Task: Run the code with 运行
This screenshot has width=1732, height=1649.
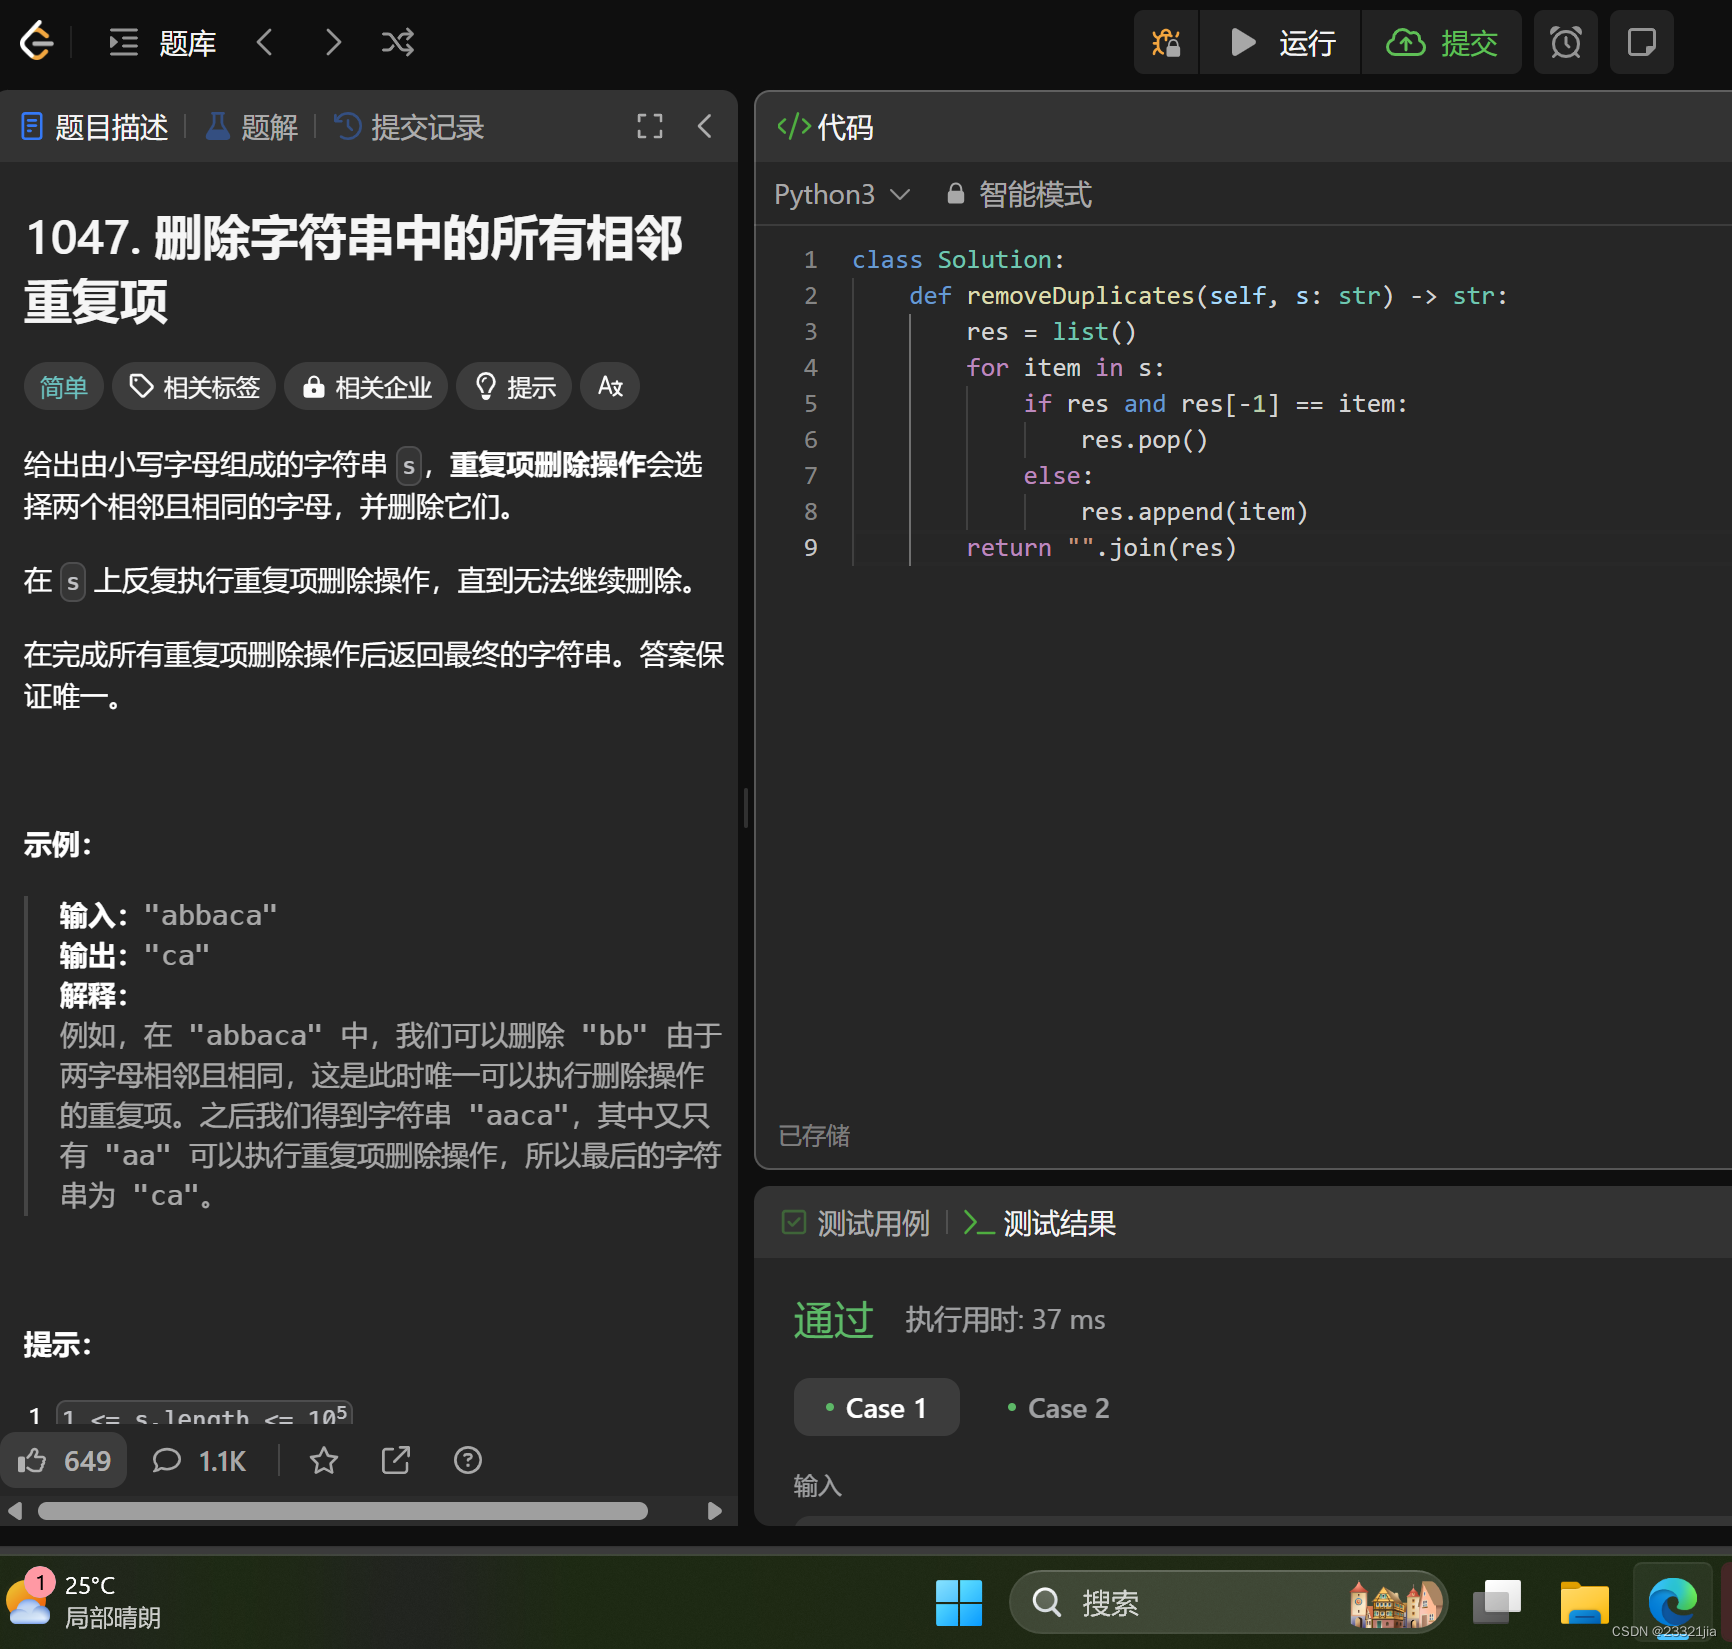Action: (x=1281, y=43)
